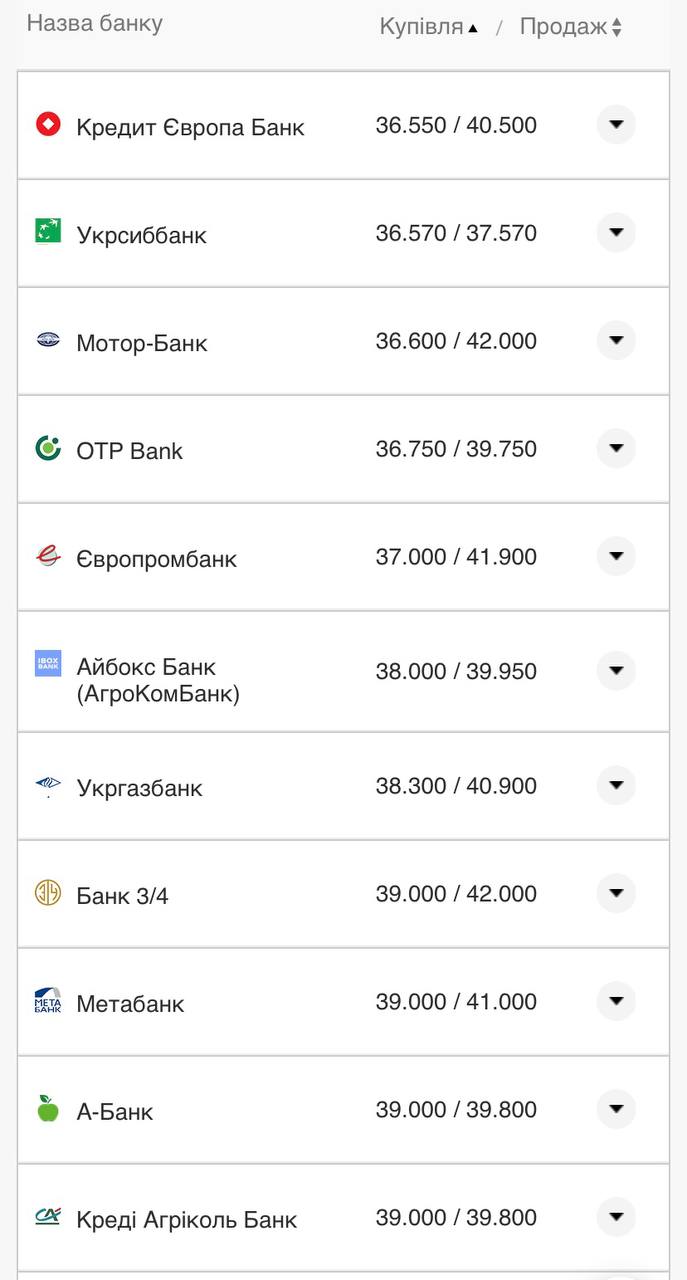
Task: Select the Європромбанк red emblem icon
Action: pyautogui.click(x=47, y=556)
